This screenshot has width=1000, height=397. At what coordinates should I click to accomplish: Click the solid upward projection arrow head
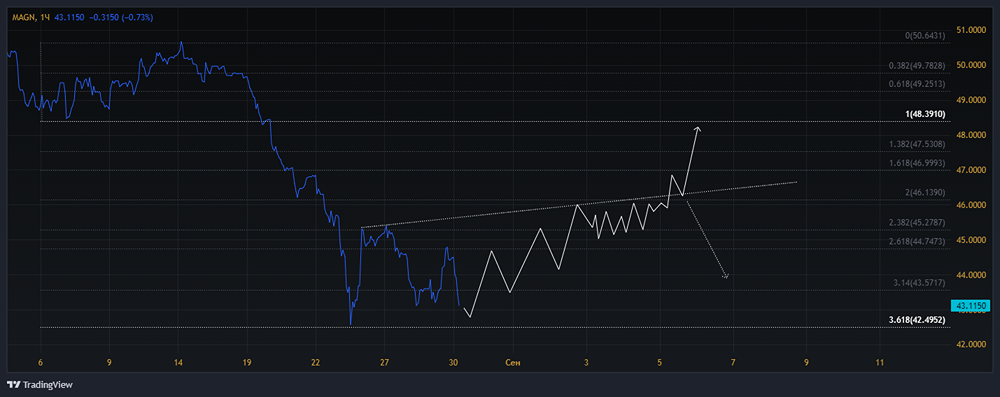point(698,130)
